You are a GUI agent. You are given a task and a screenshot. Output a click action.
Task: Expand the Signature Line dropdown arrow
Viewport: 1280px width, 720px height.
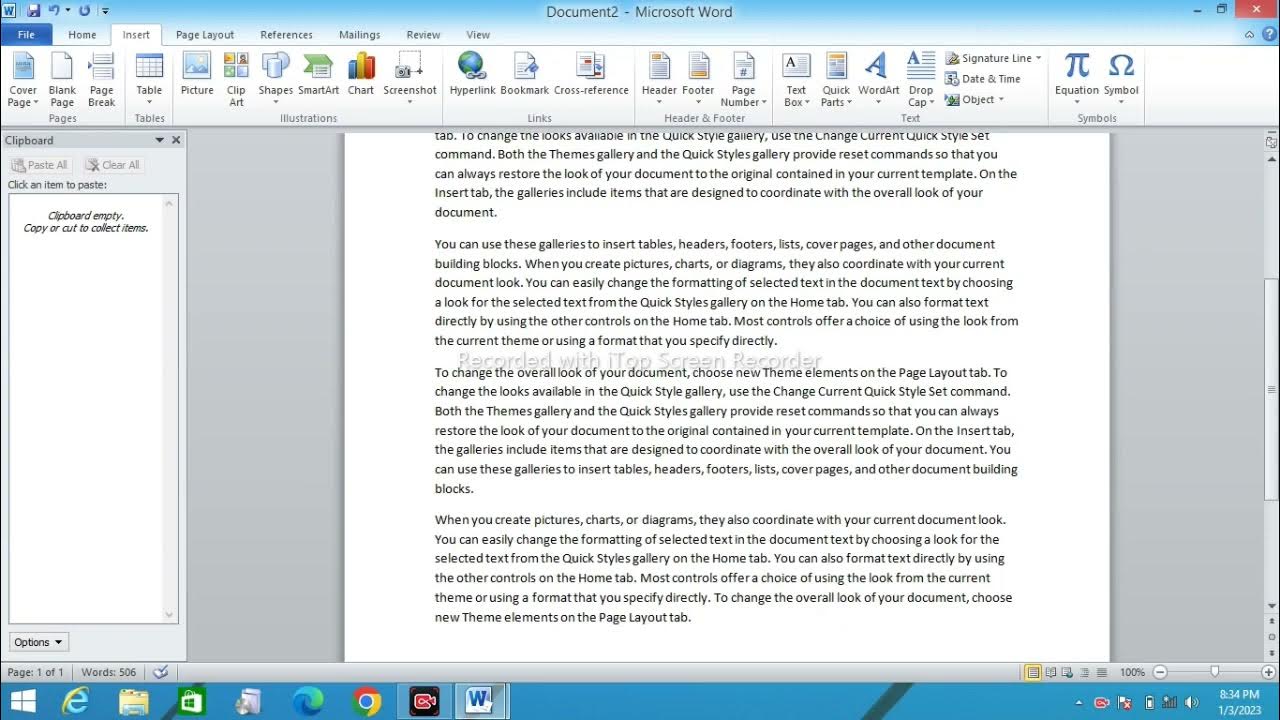pos(1038,58)
